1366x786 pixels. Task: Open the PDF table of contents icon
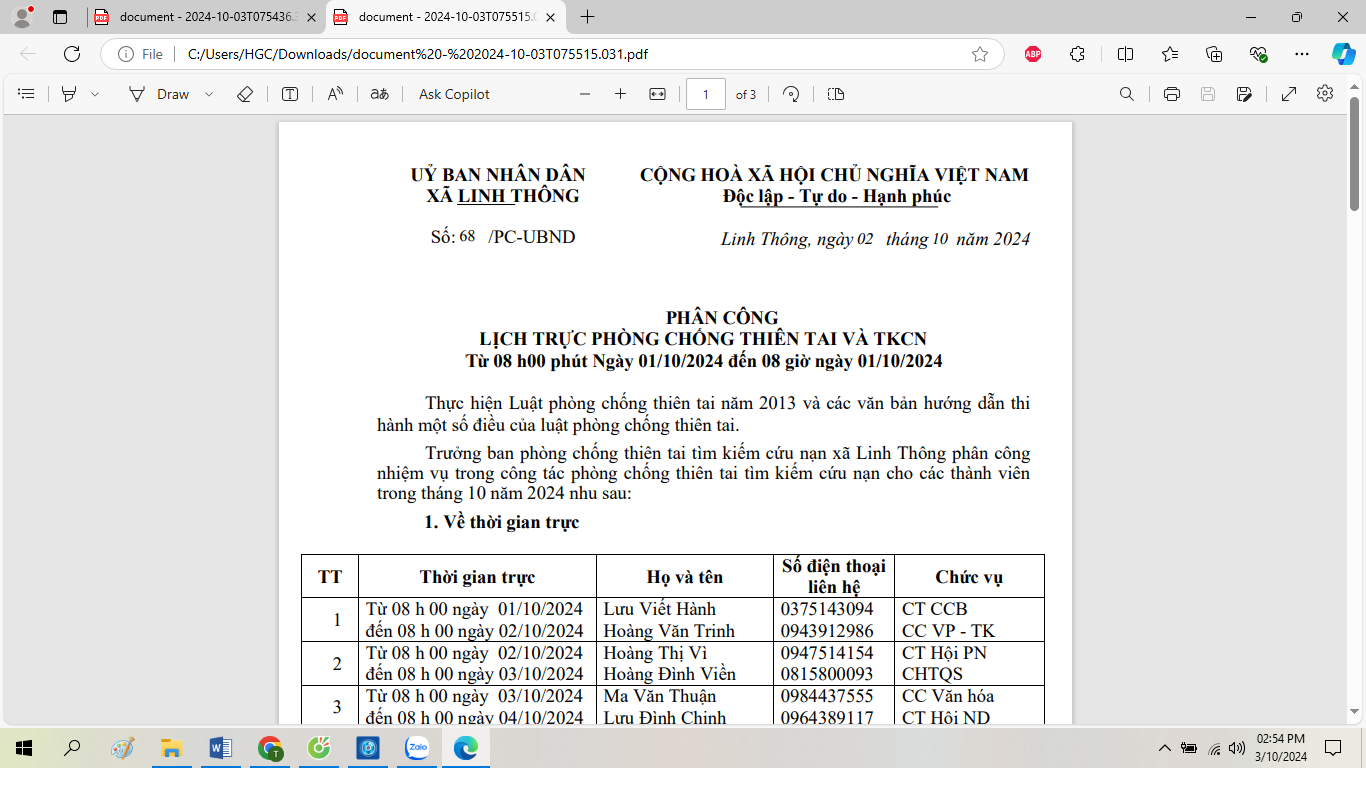(x=27, y=94)
